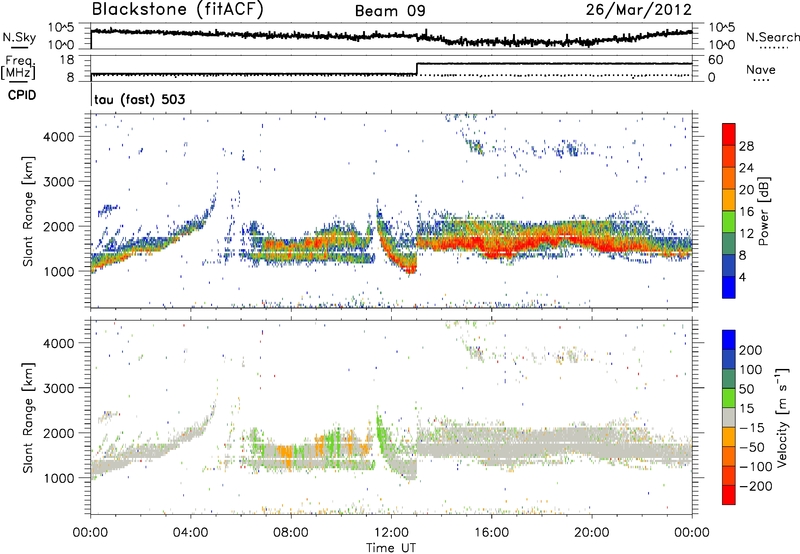Image resolution: width=800 pixels, height=554 pixels.
Task: Click the "4000" tick on the power panel
Action: coord(59,137)
